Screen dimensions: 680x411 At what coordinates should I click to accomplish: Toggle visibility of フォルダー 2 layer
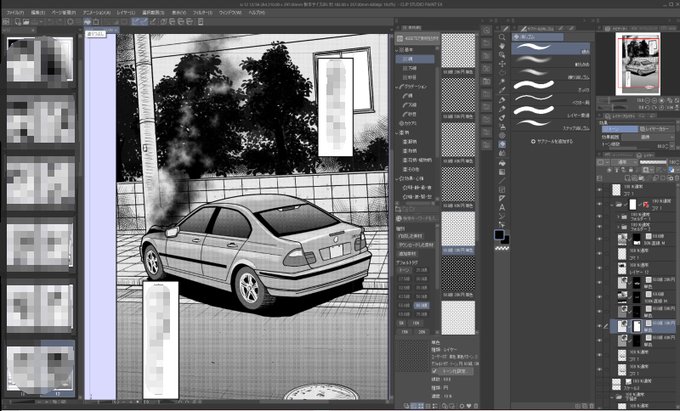pos(600,226)
